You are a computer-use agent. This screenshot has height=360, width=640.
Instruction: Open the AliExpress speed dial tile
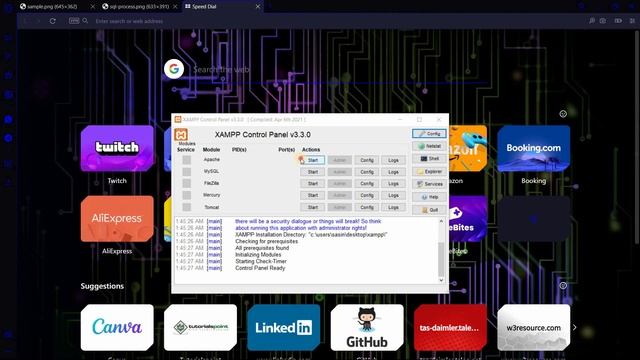click(117, 219)
